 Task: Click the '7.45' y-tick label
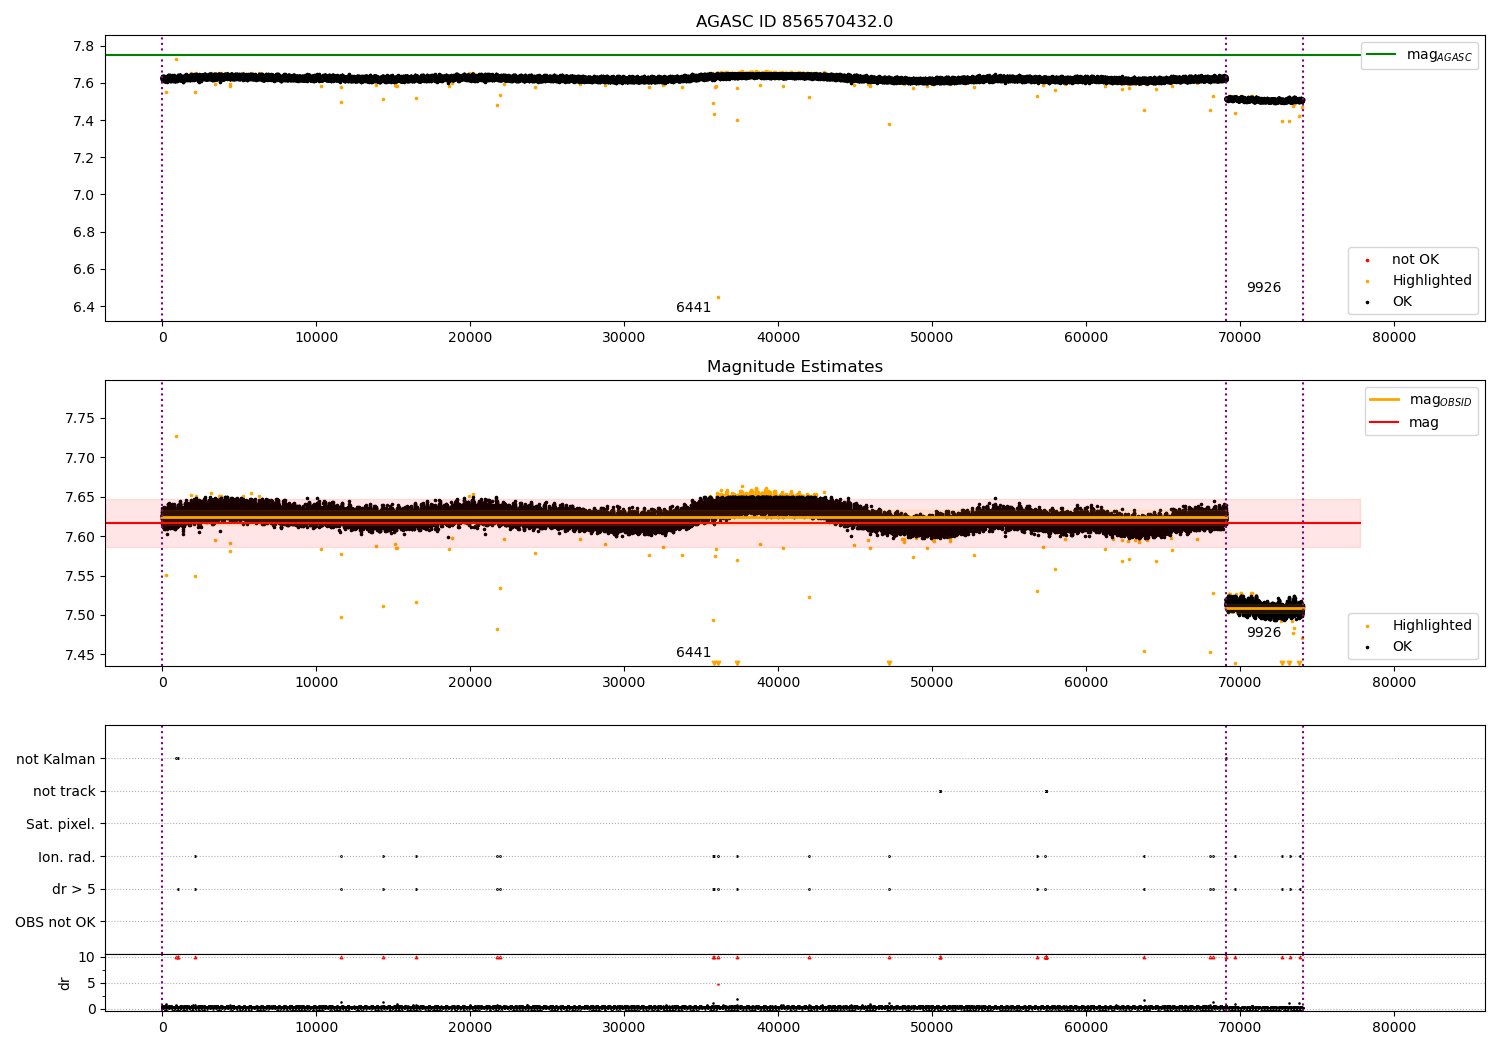[80, 656]
